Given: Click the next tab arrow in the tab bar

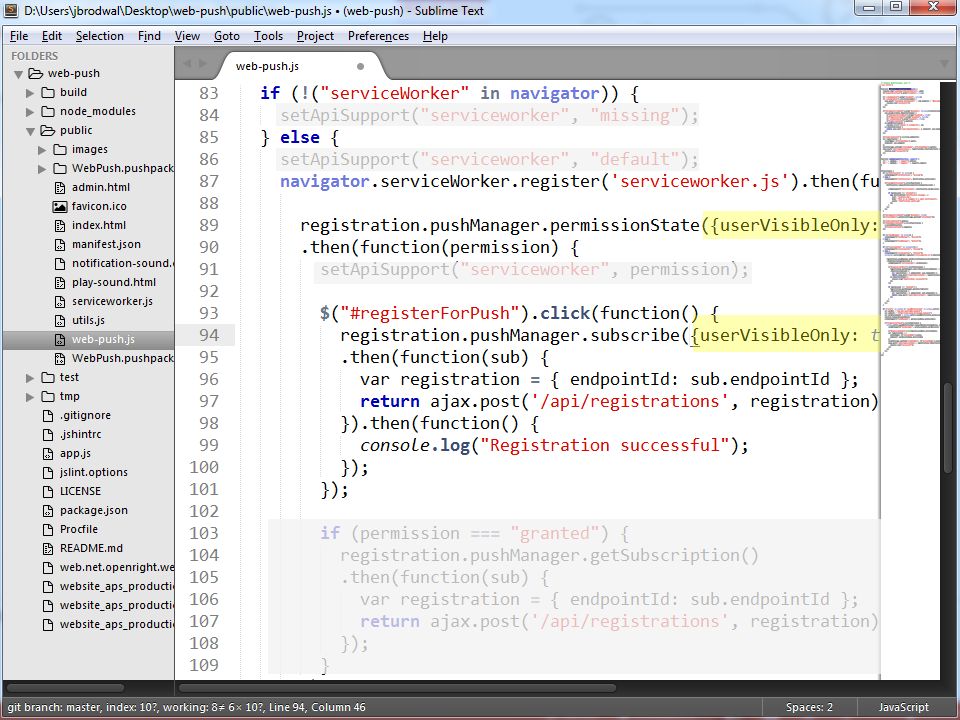Looking at the screenshot, I should point(203,64).
